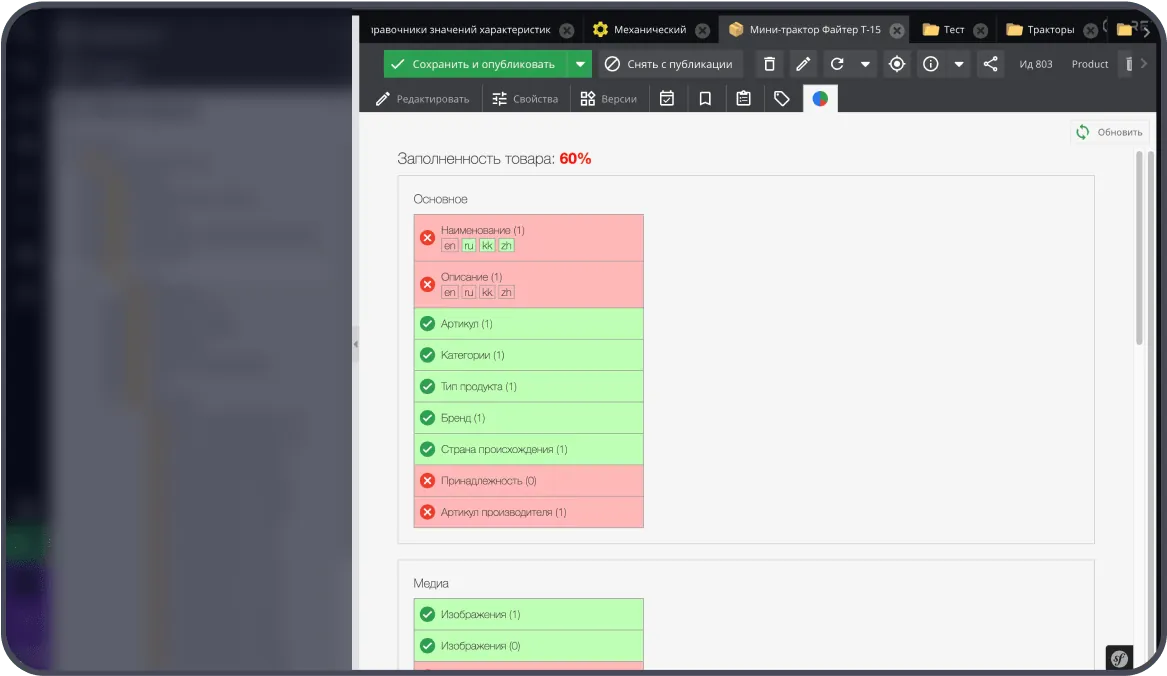Open the bookmark icon tab

[x=705, y=98]
